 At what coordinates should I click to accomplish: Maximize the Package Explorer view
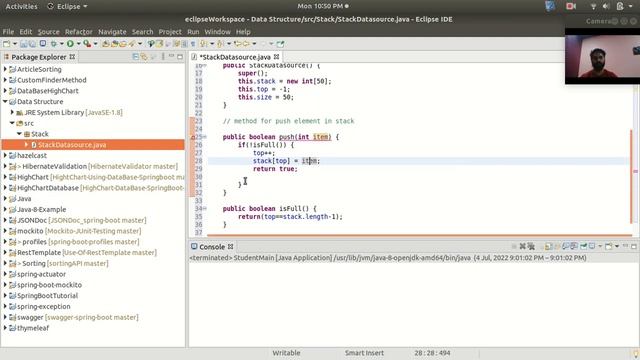pos(180,57)
